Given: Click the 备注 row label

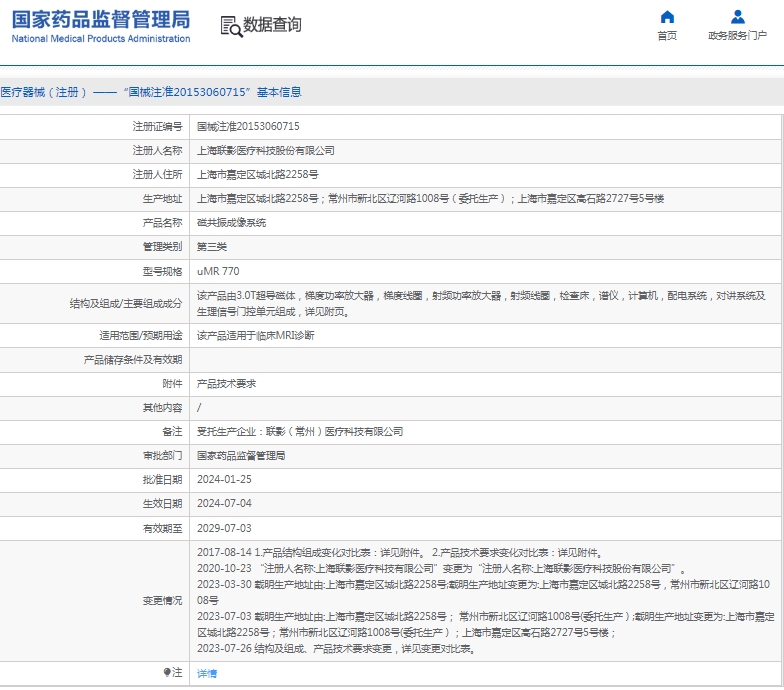Looking at the screenshot, I should point(172,432).
